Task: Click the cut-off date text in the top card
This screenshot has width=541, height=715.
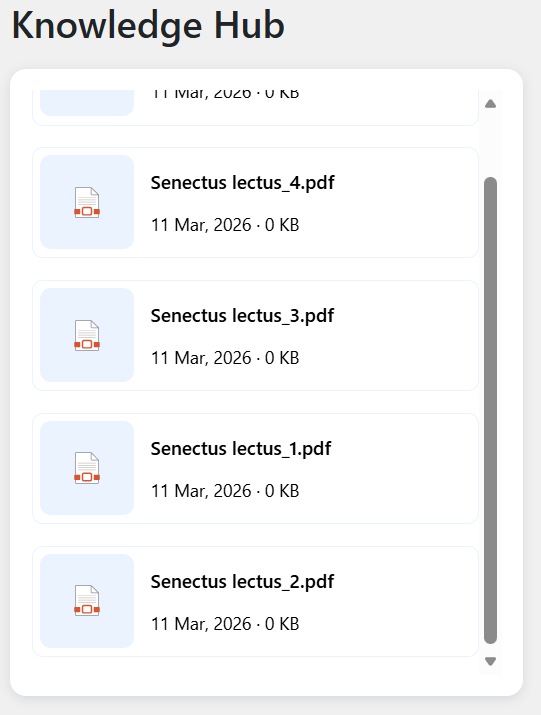Action: tap(225, 94)
